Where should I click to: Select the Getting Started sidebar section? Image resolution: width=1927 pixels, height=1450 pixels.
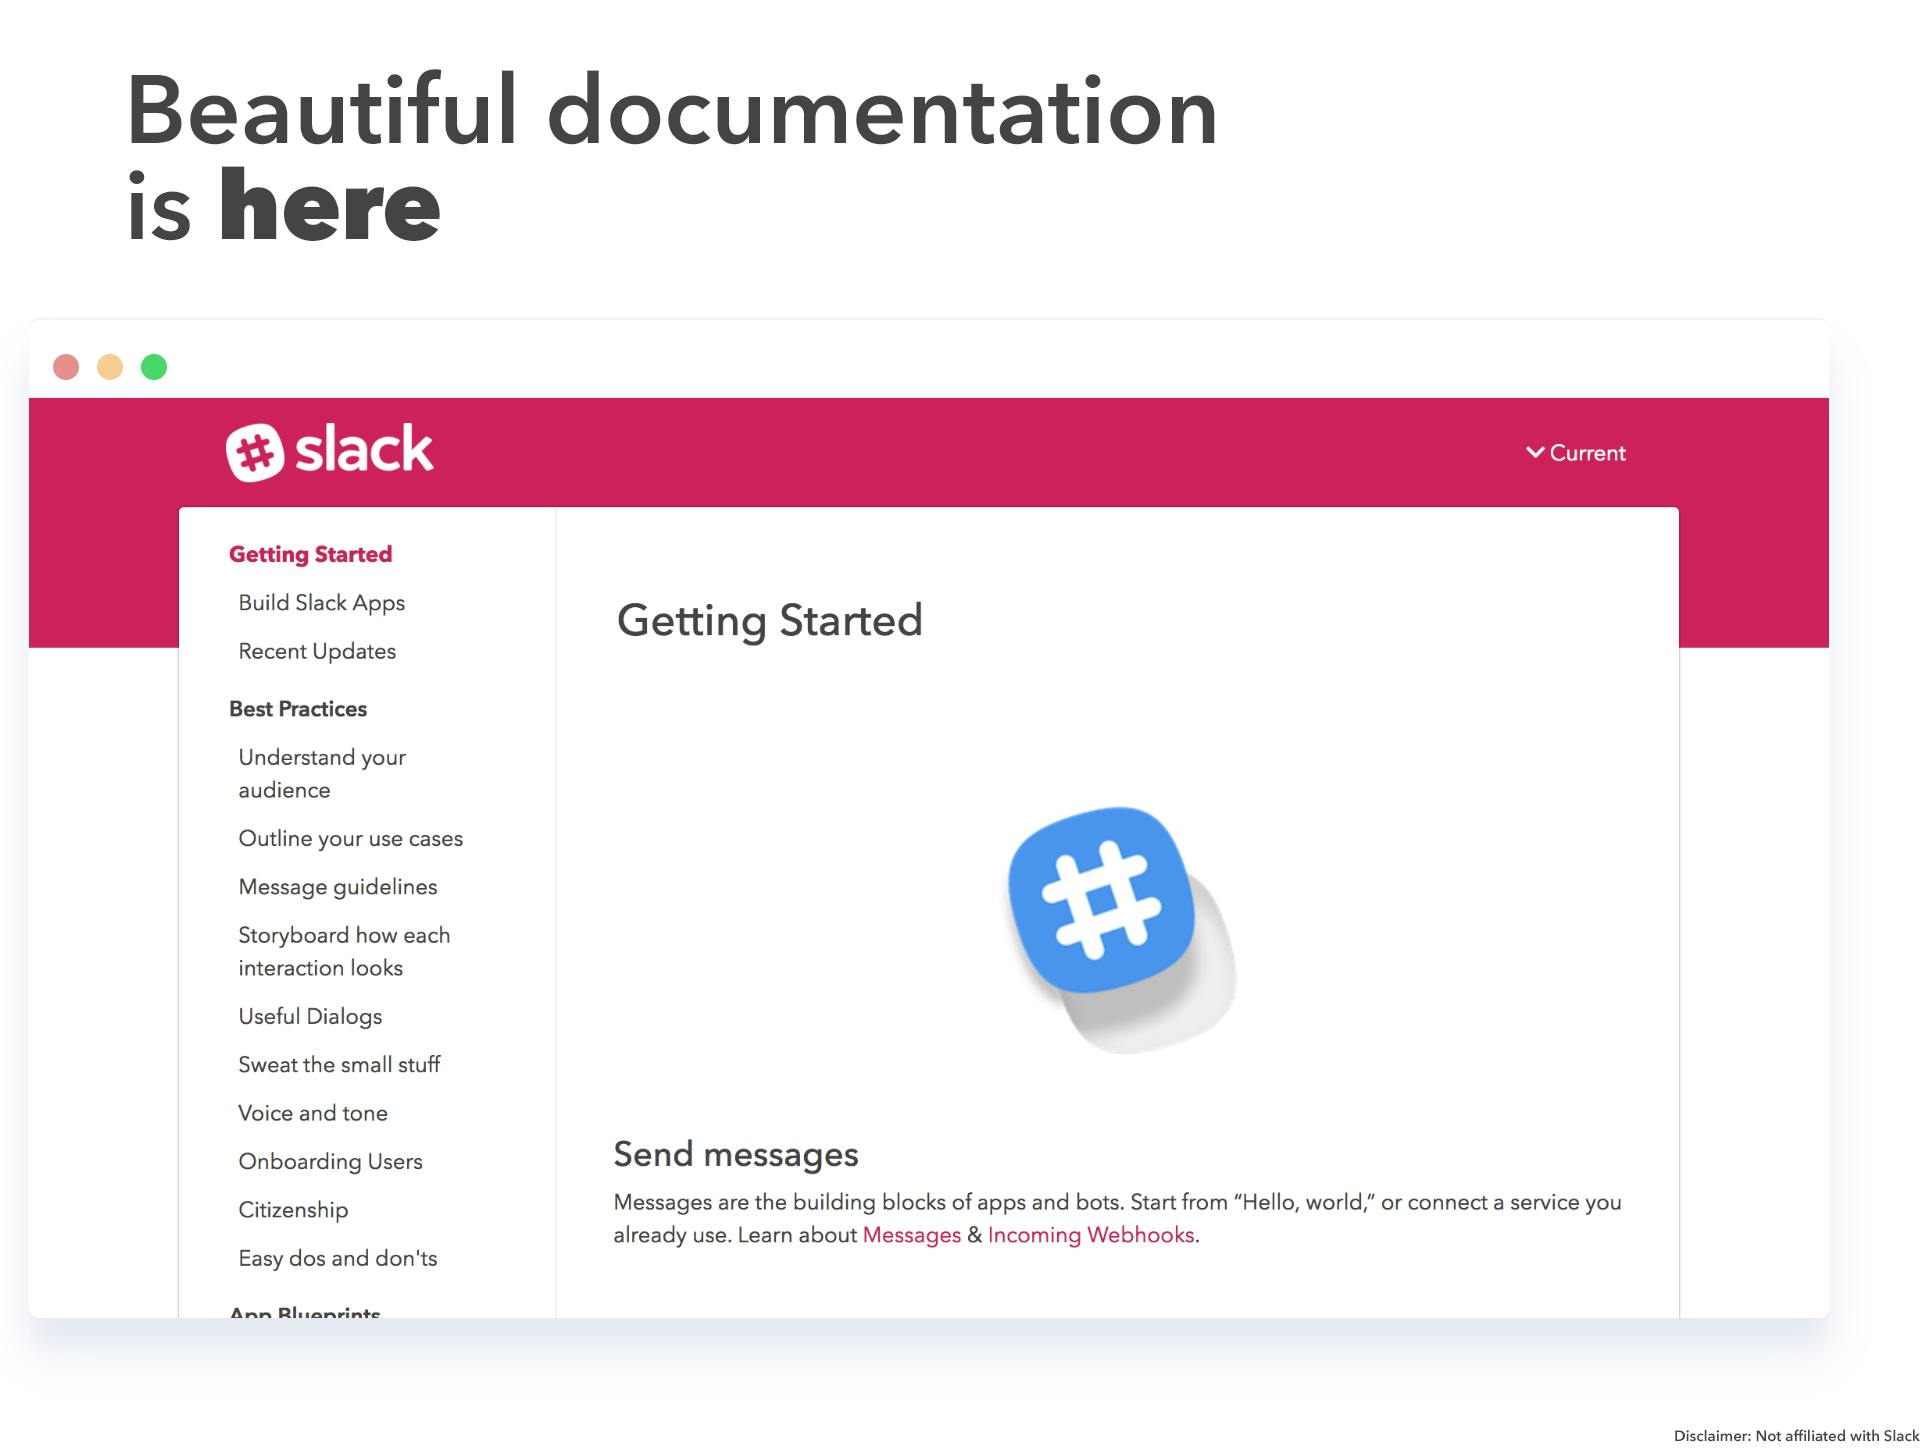pos(310,554)
